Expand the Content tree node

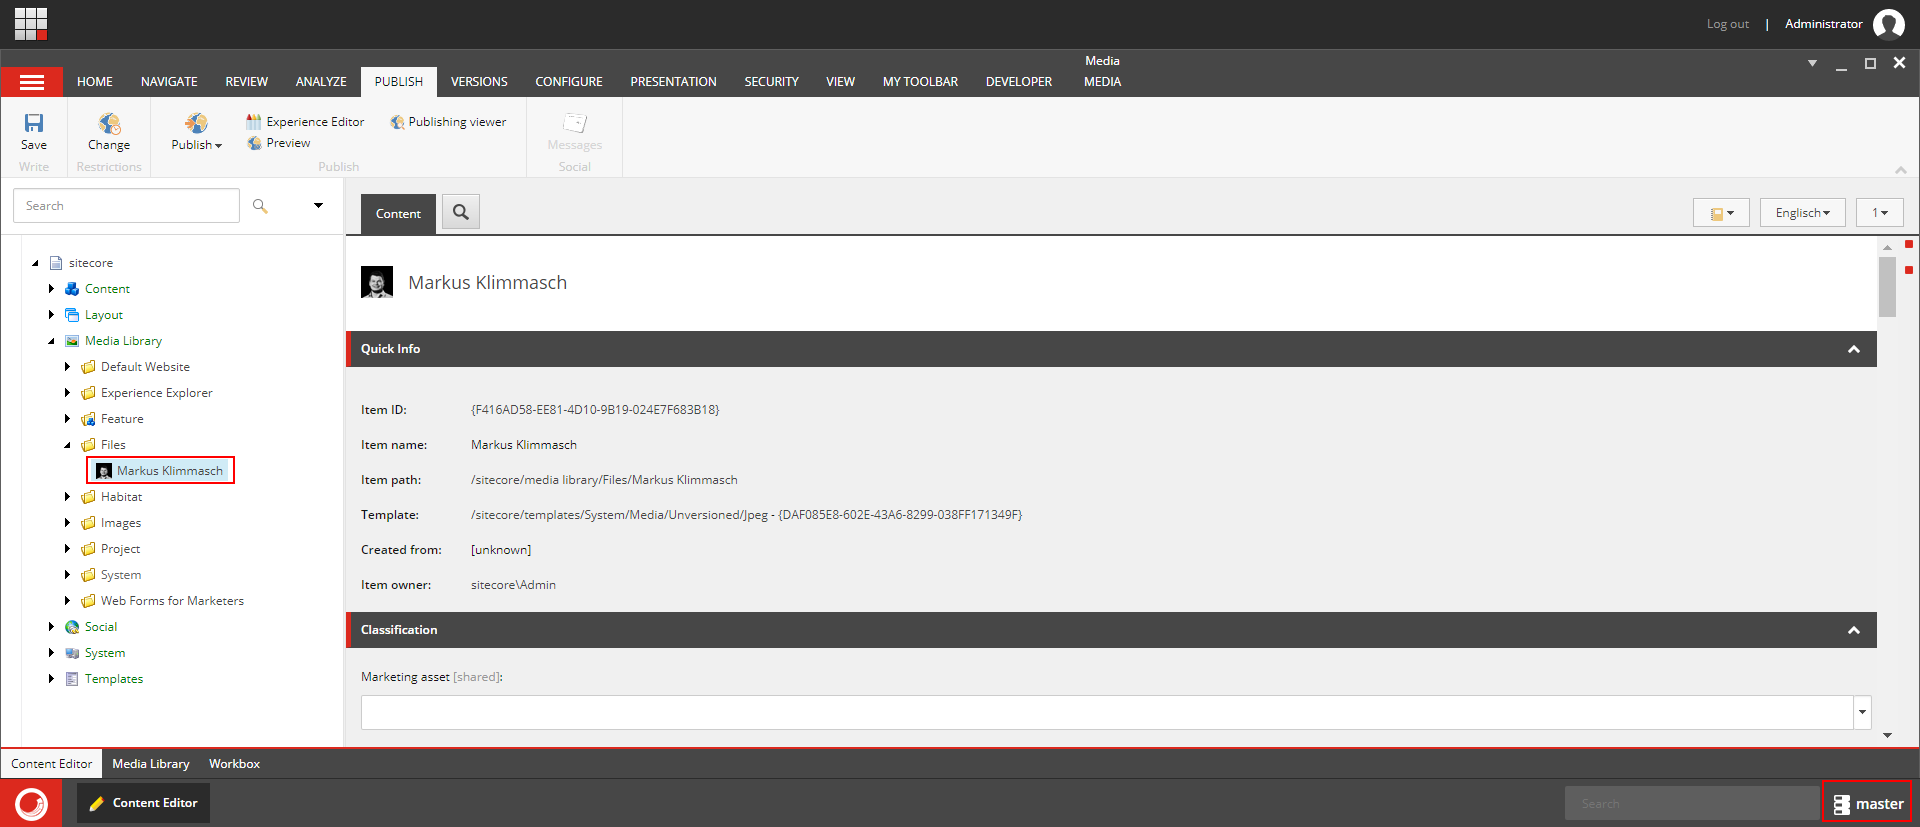pos(51,289)
